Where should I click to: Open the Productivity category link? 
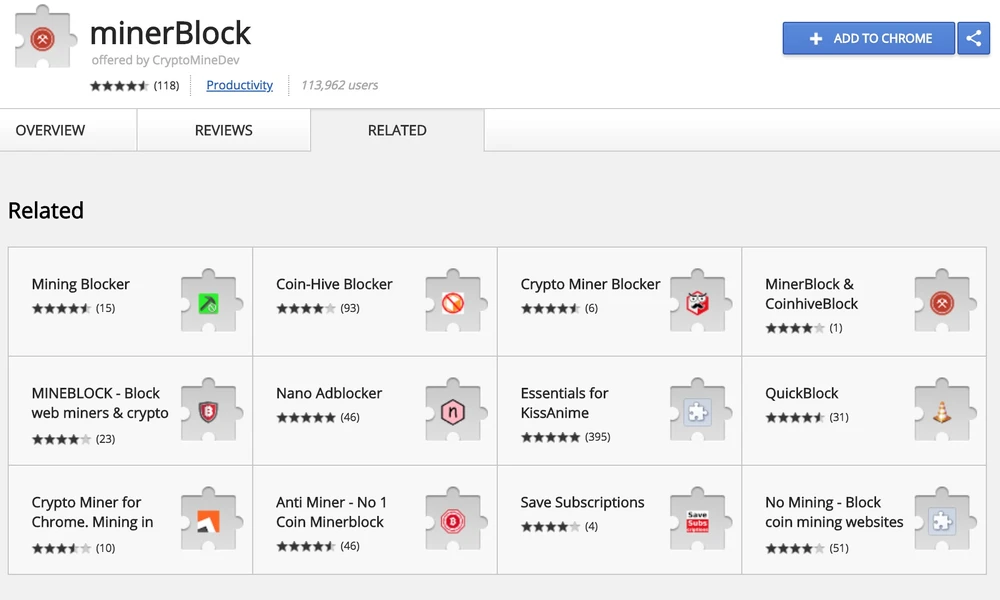point(239,85)
